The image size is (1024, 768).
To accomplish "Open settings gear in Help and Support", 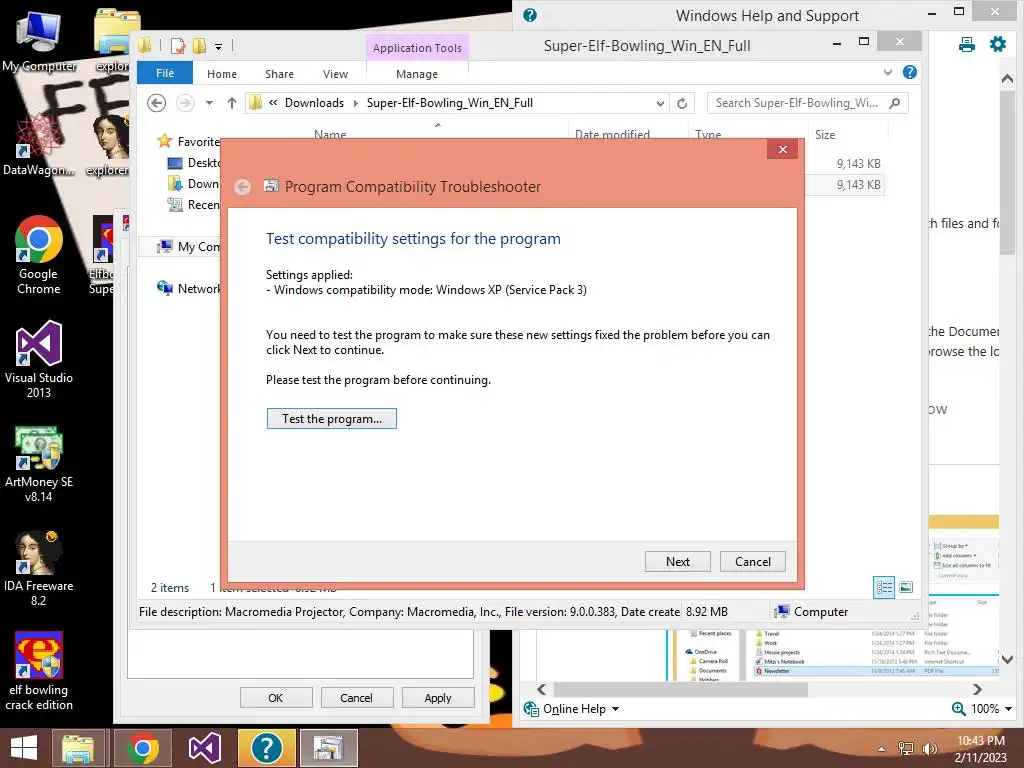I will tap(997, 44).
